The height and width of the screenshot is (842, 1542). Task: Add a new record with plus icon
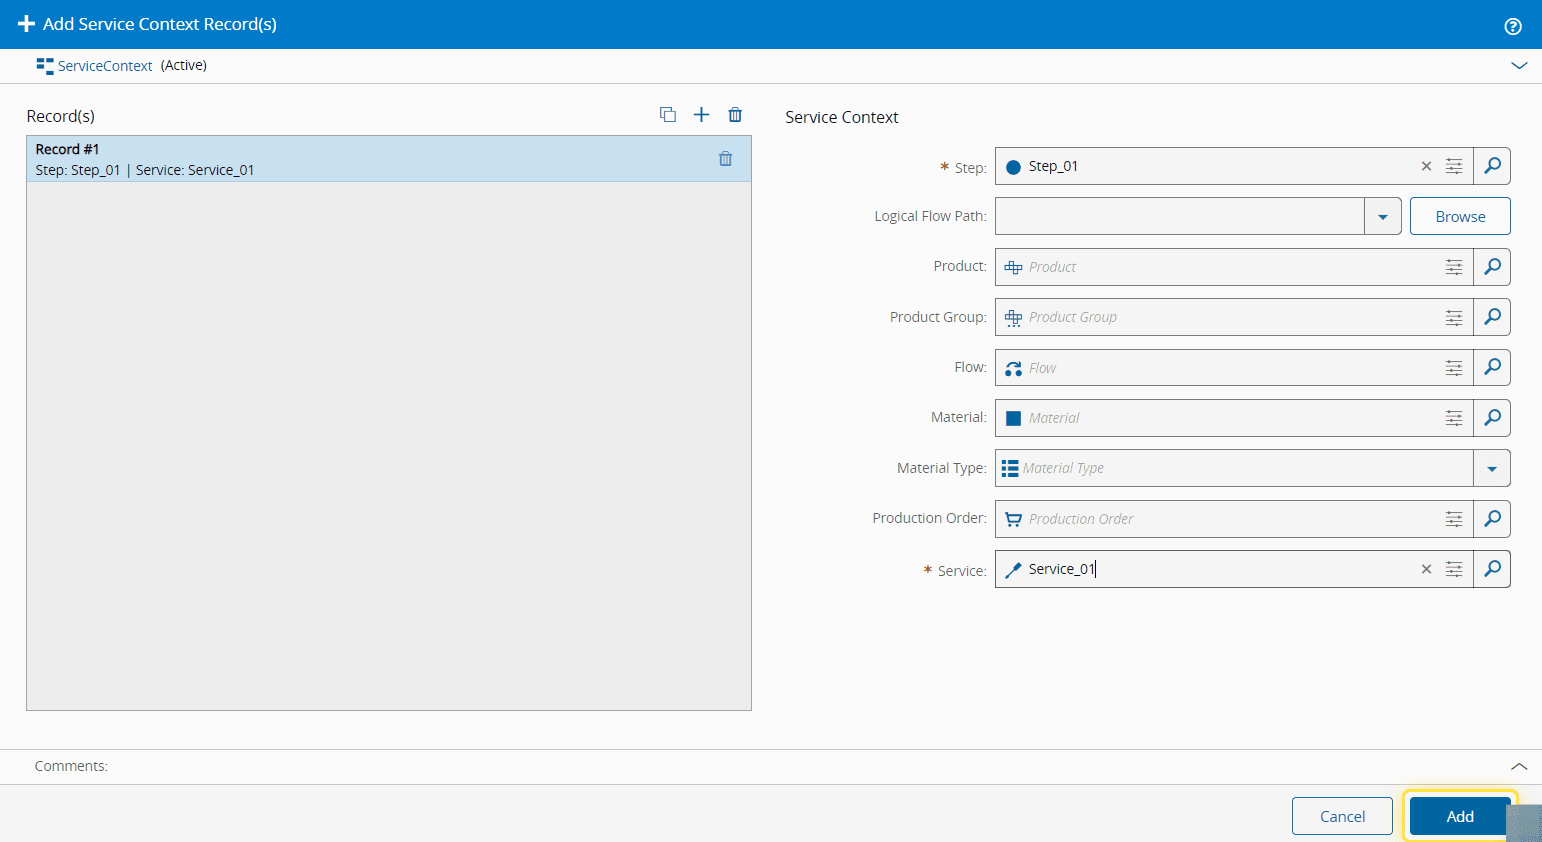click(702, 115)
